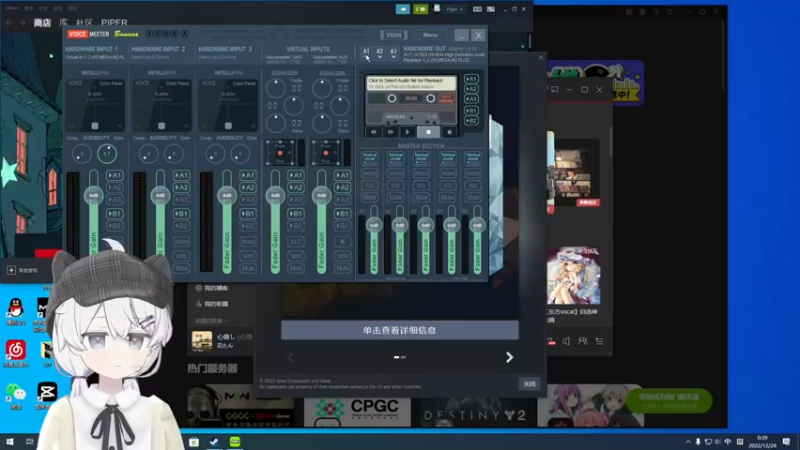Stop the Voicemeeter cassette playback
Screen dimensions: 800x450
pyautogui.click(x=428, y=132)
